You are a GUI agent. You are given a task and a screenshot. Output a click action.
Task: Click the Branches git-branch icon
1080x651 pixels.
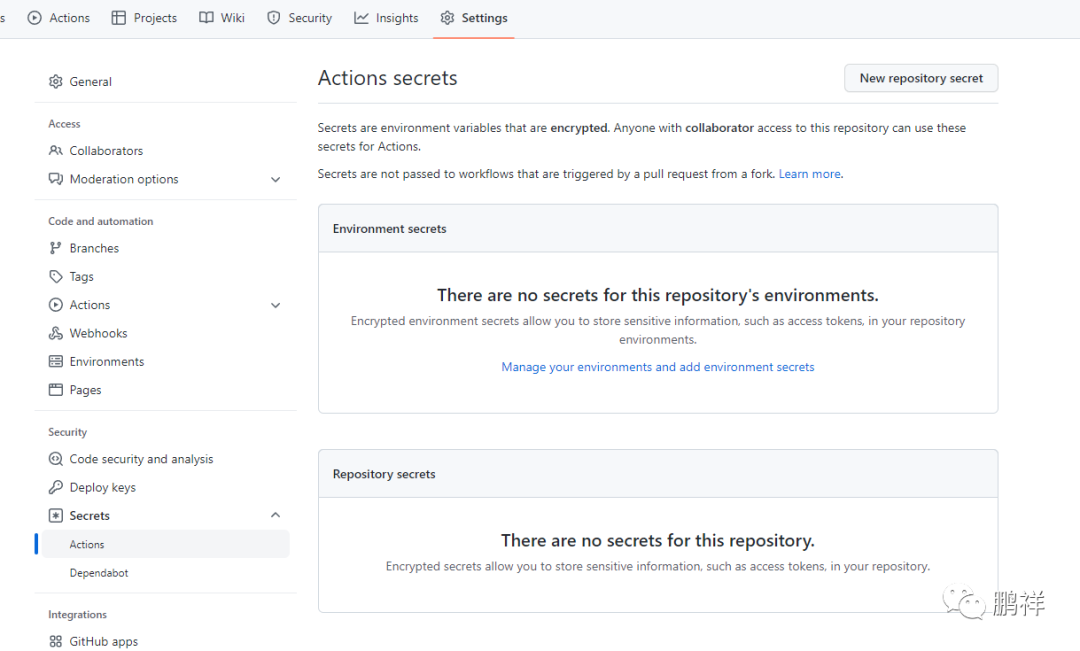click(56, 248)
